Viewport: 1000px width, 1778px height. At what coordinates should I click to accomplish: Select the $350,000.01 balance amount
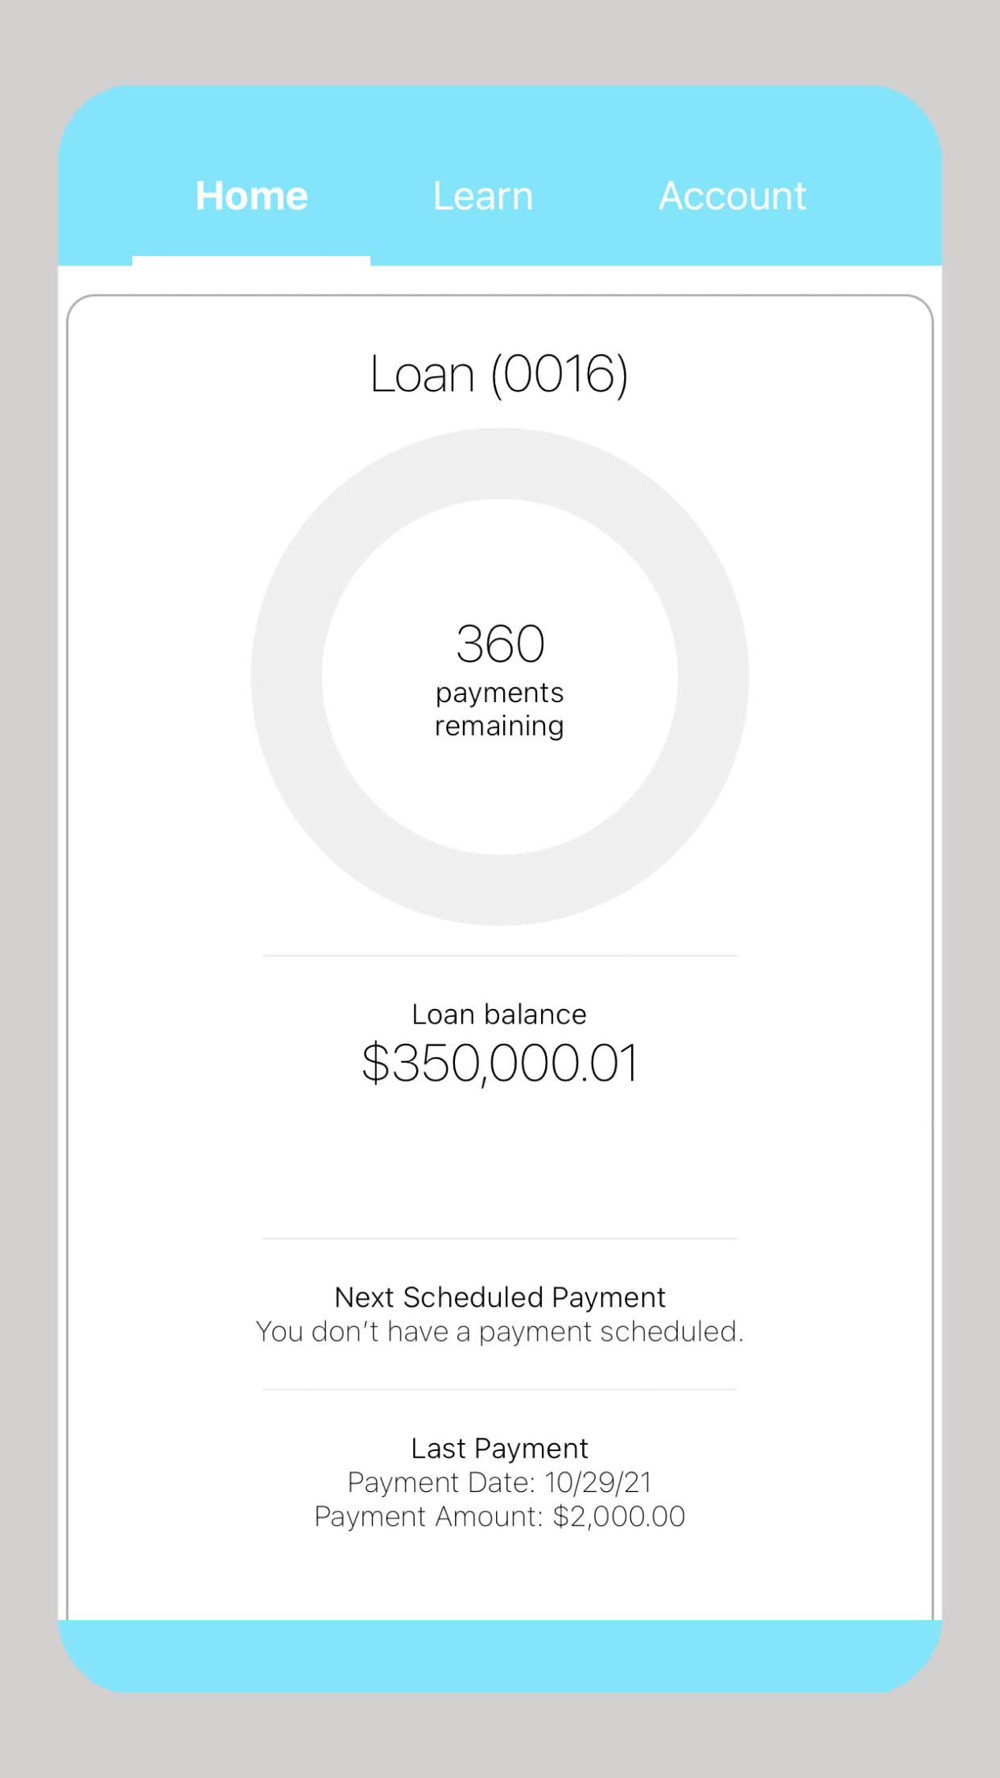(x=499, y=1063)
